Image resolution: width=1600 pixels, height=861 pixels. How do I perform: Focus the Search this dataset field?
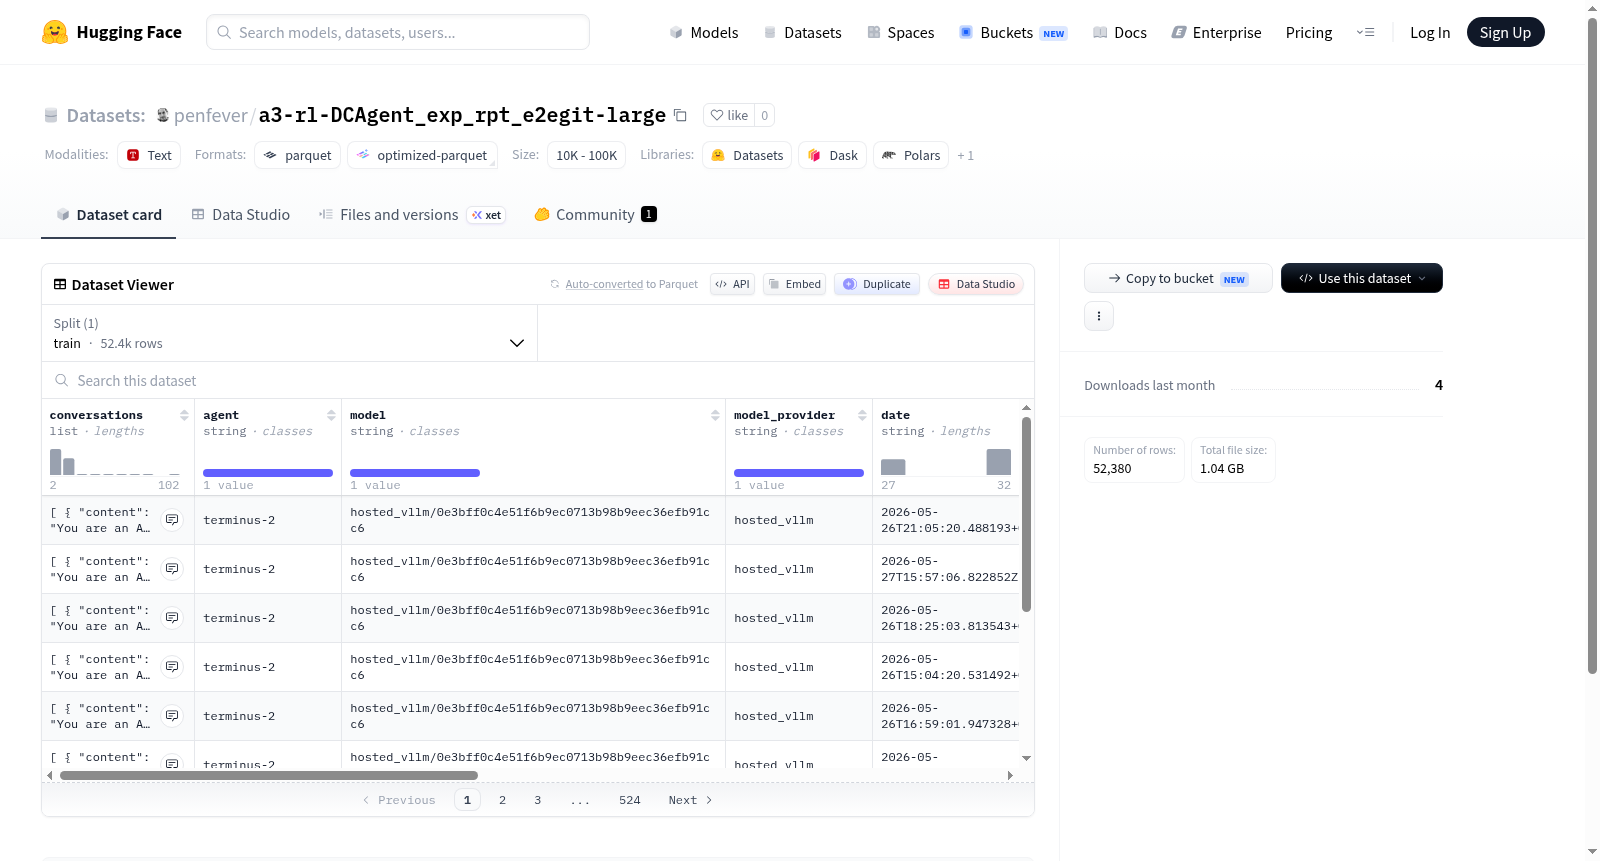pos(538,380)
